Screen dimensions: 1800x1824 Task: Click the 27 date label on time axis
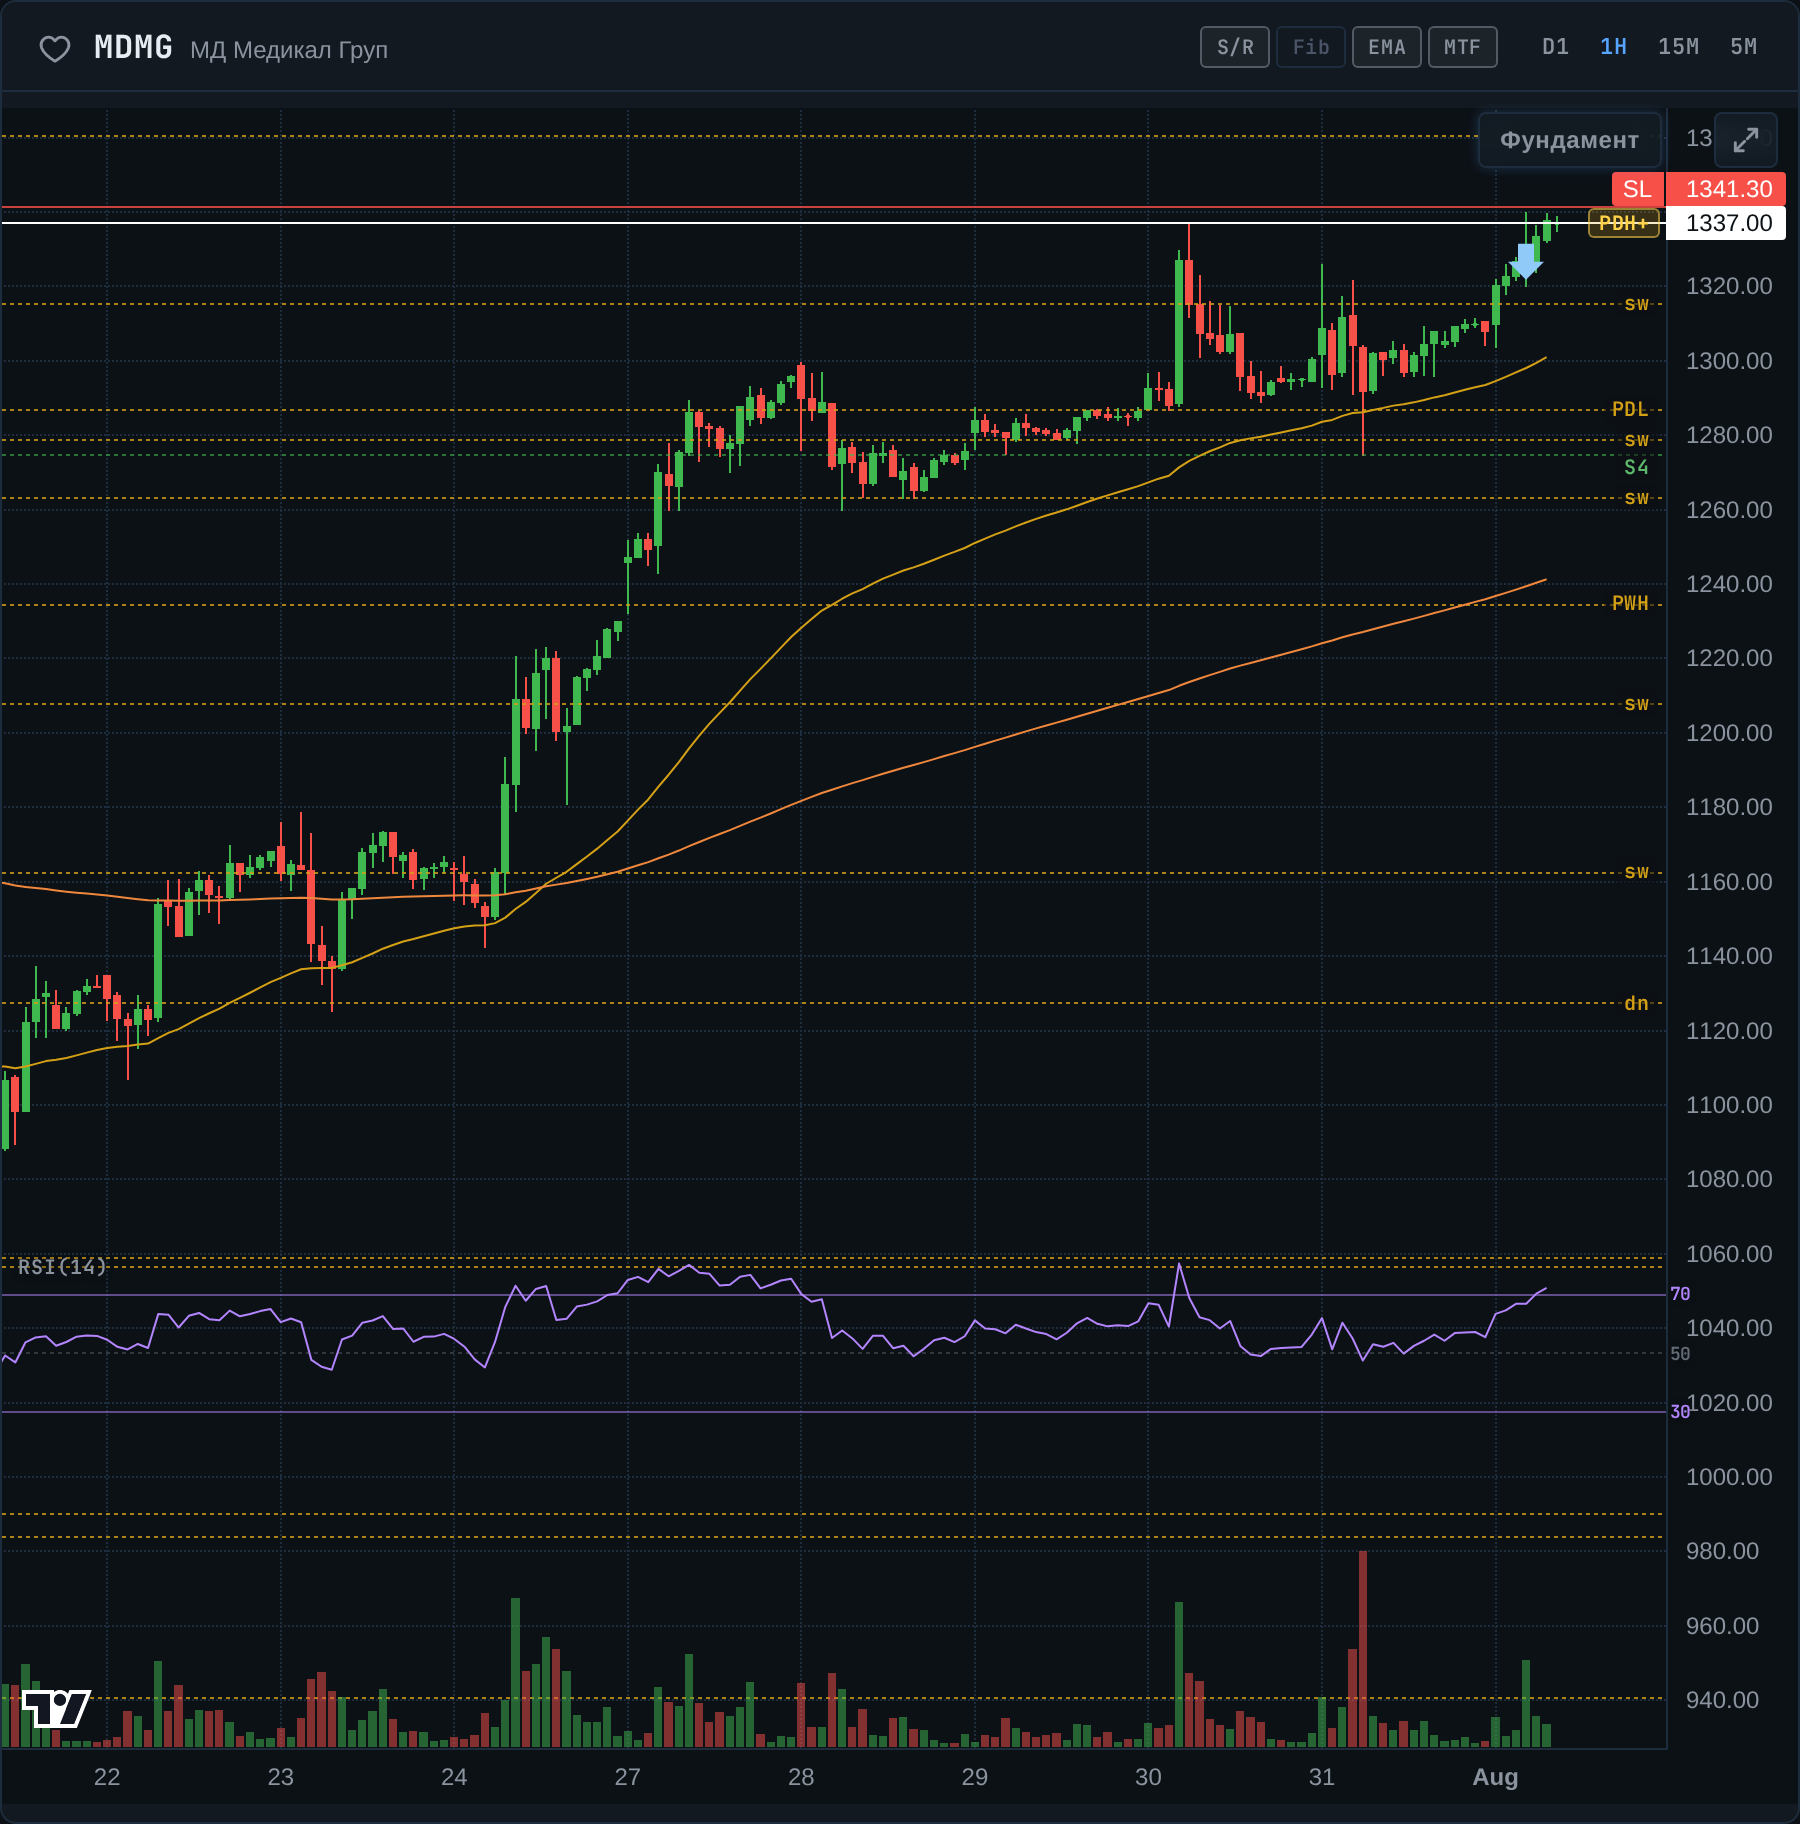pyautogui.click(x=628, y=1777)
